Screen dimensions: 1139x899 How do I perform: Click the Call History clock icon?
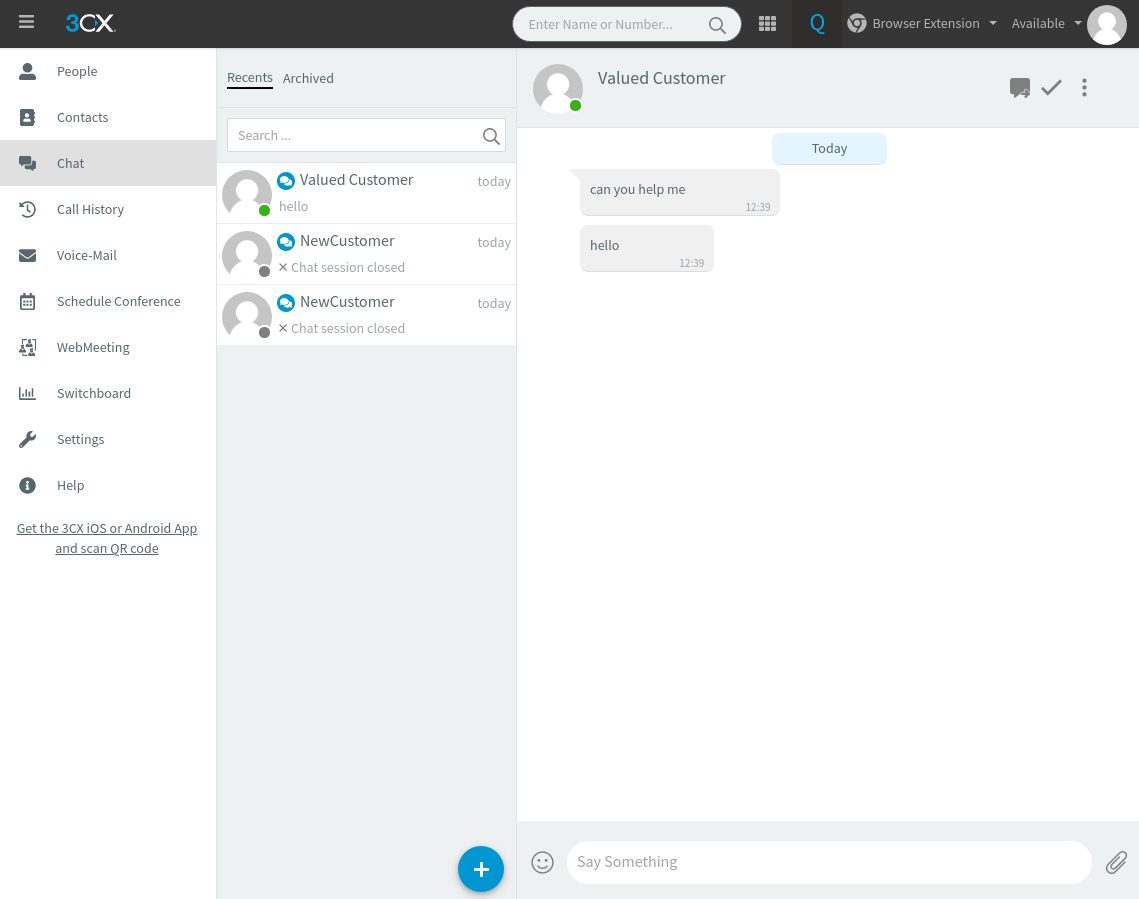[28, 209]
